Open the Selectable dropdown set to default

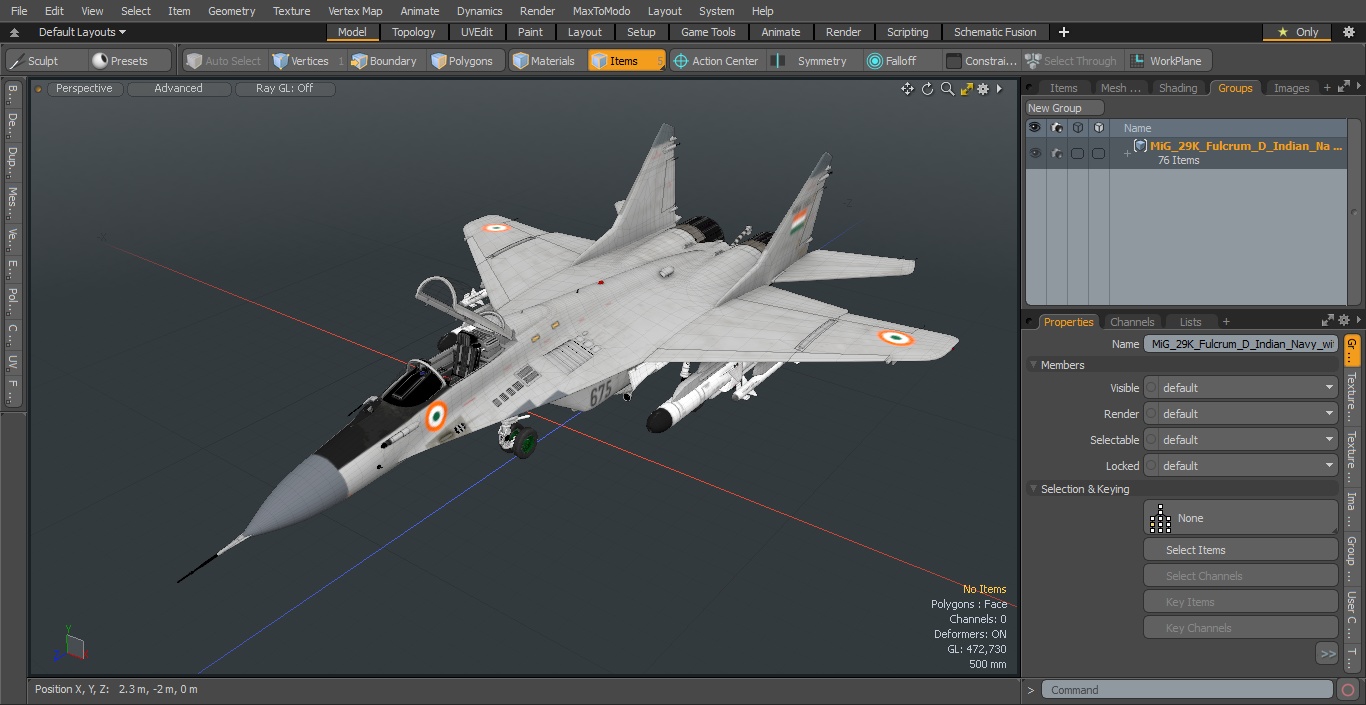[x=1240, y=440]
